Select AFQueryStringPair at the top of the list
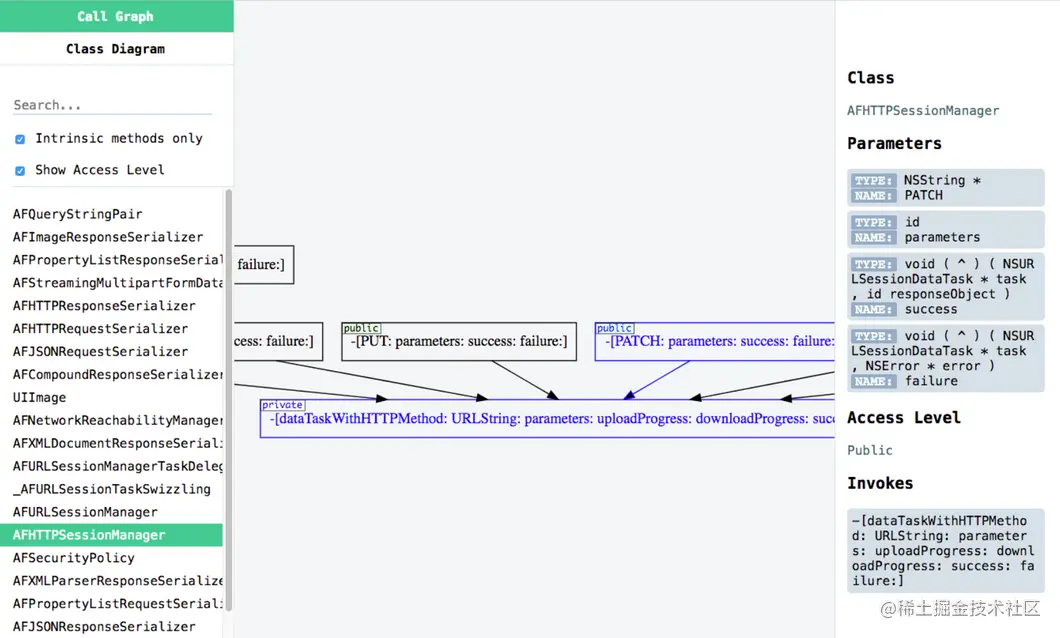 [77, 214]
